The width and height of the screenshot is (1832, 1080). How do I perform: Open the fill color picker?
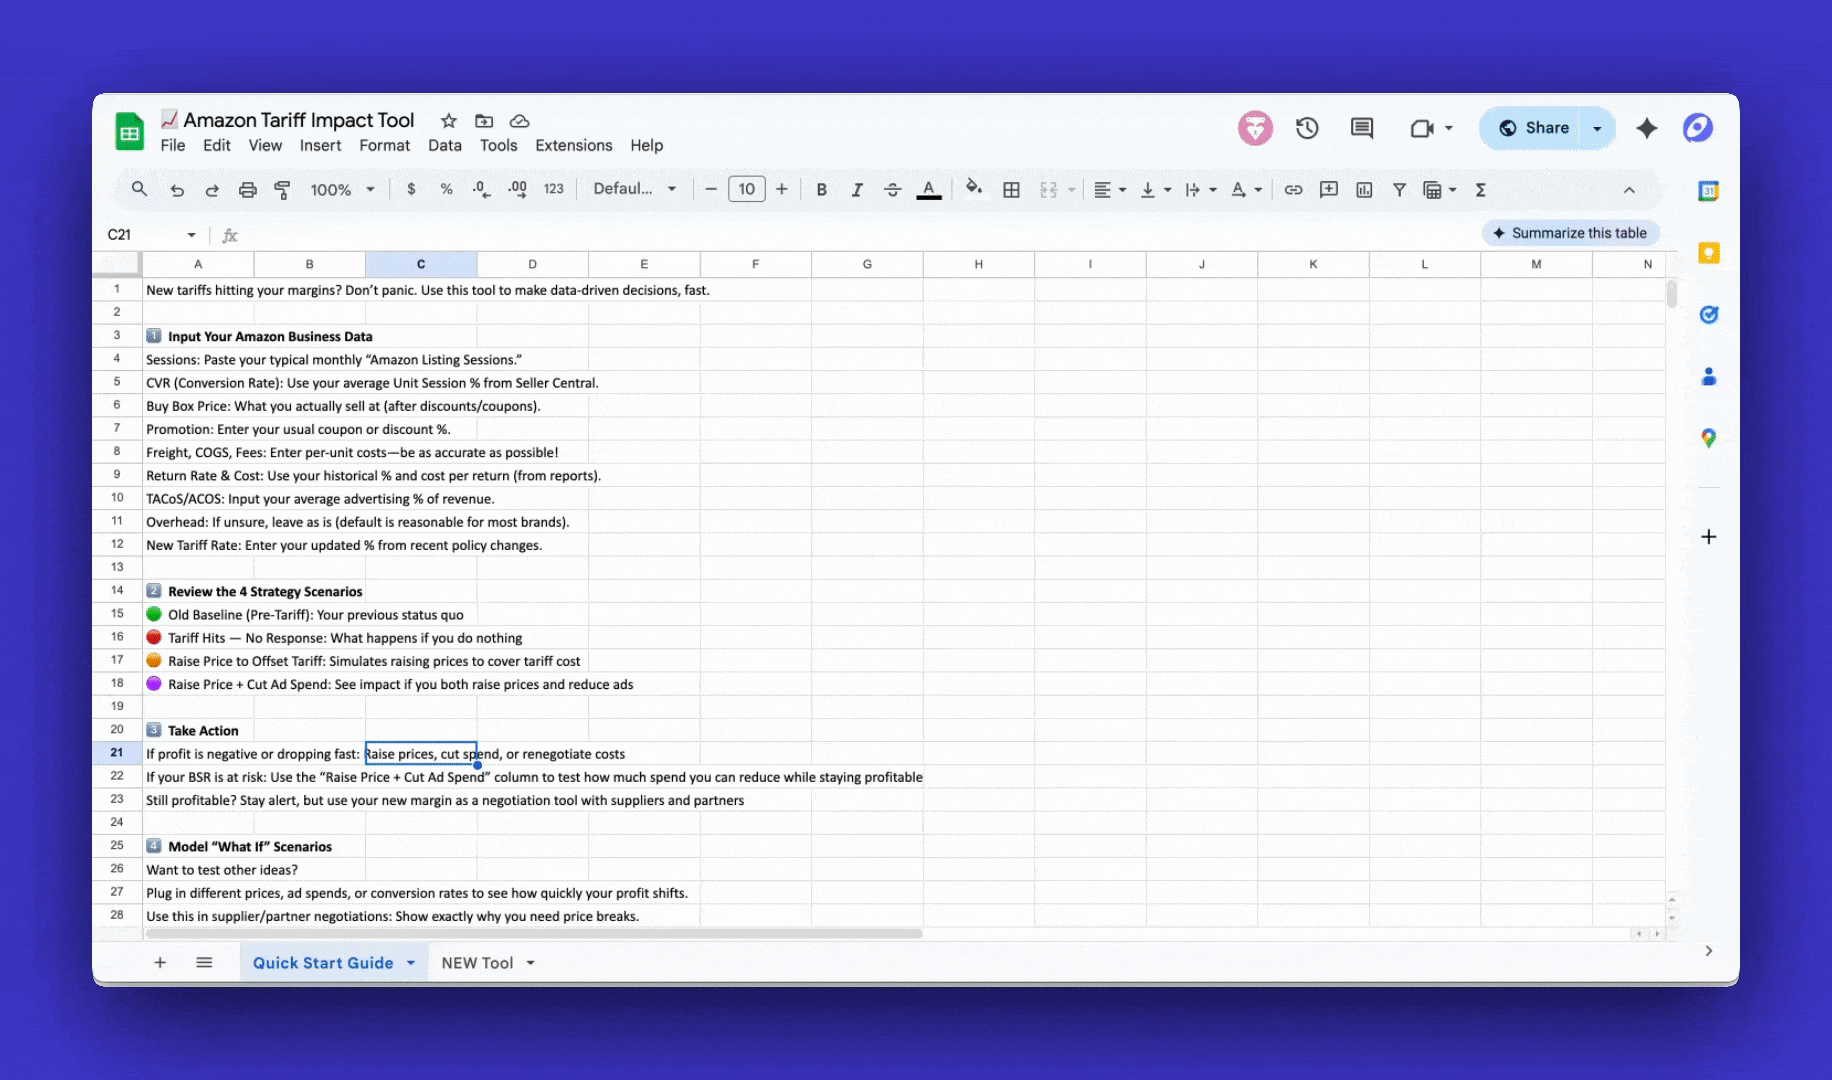coord(973,189)
